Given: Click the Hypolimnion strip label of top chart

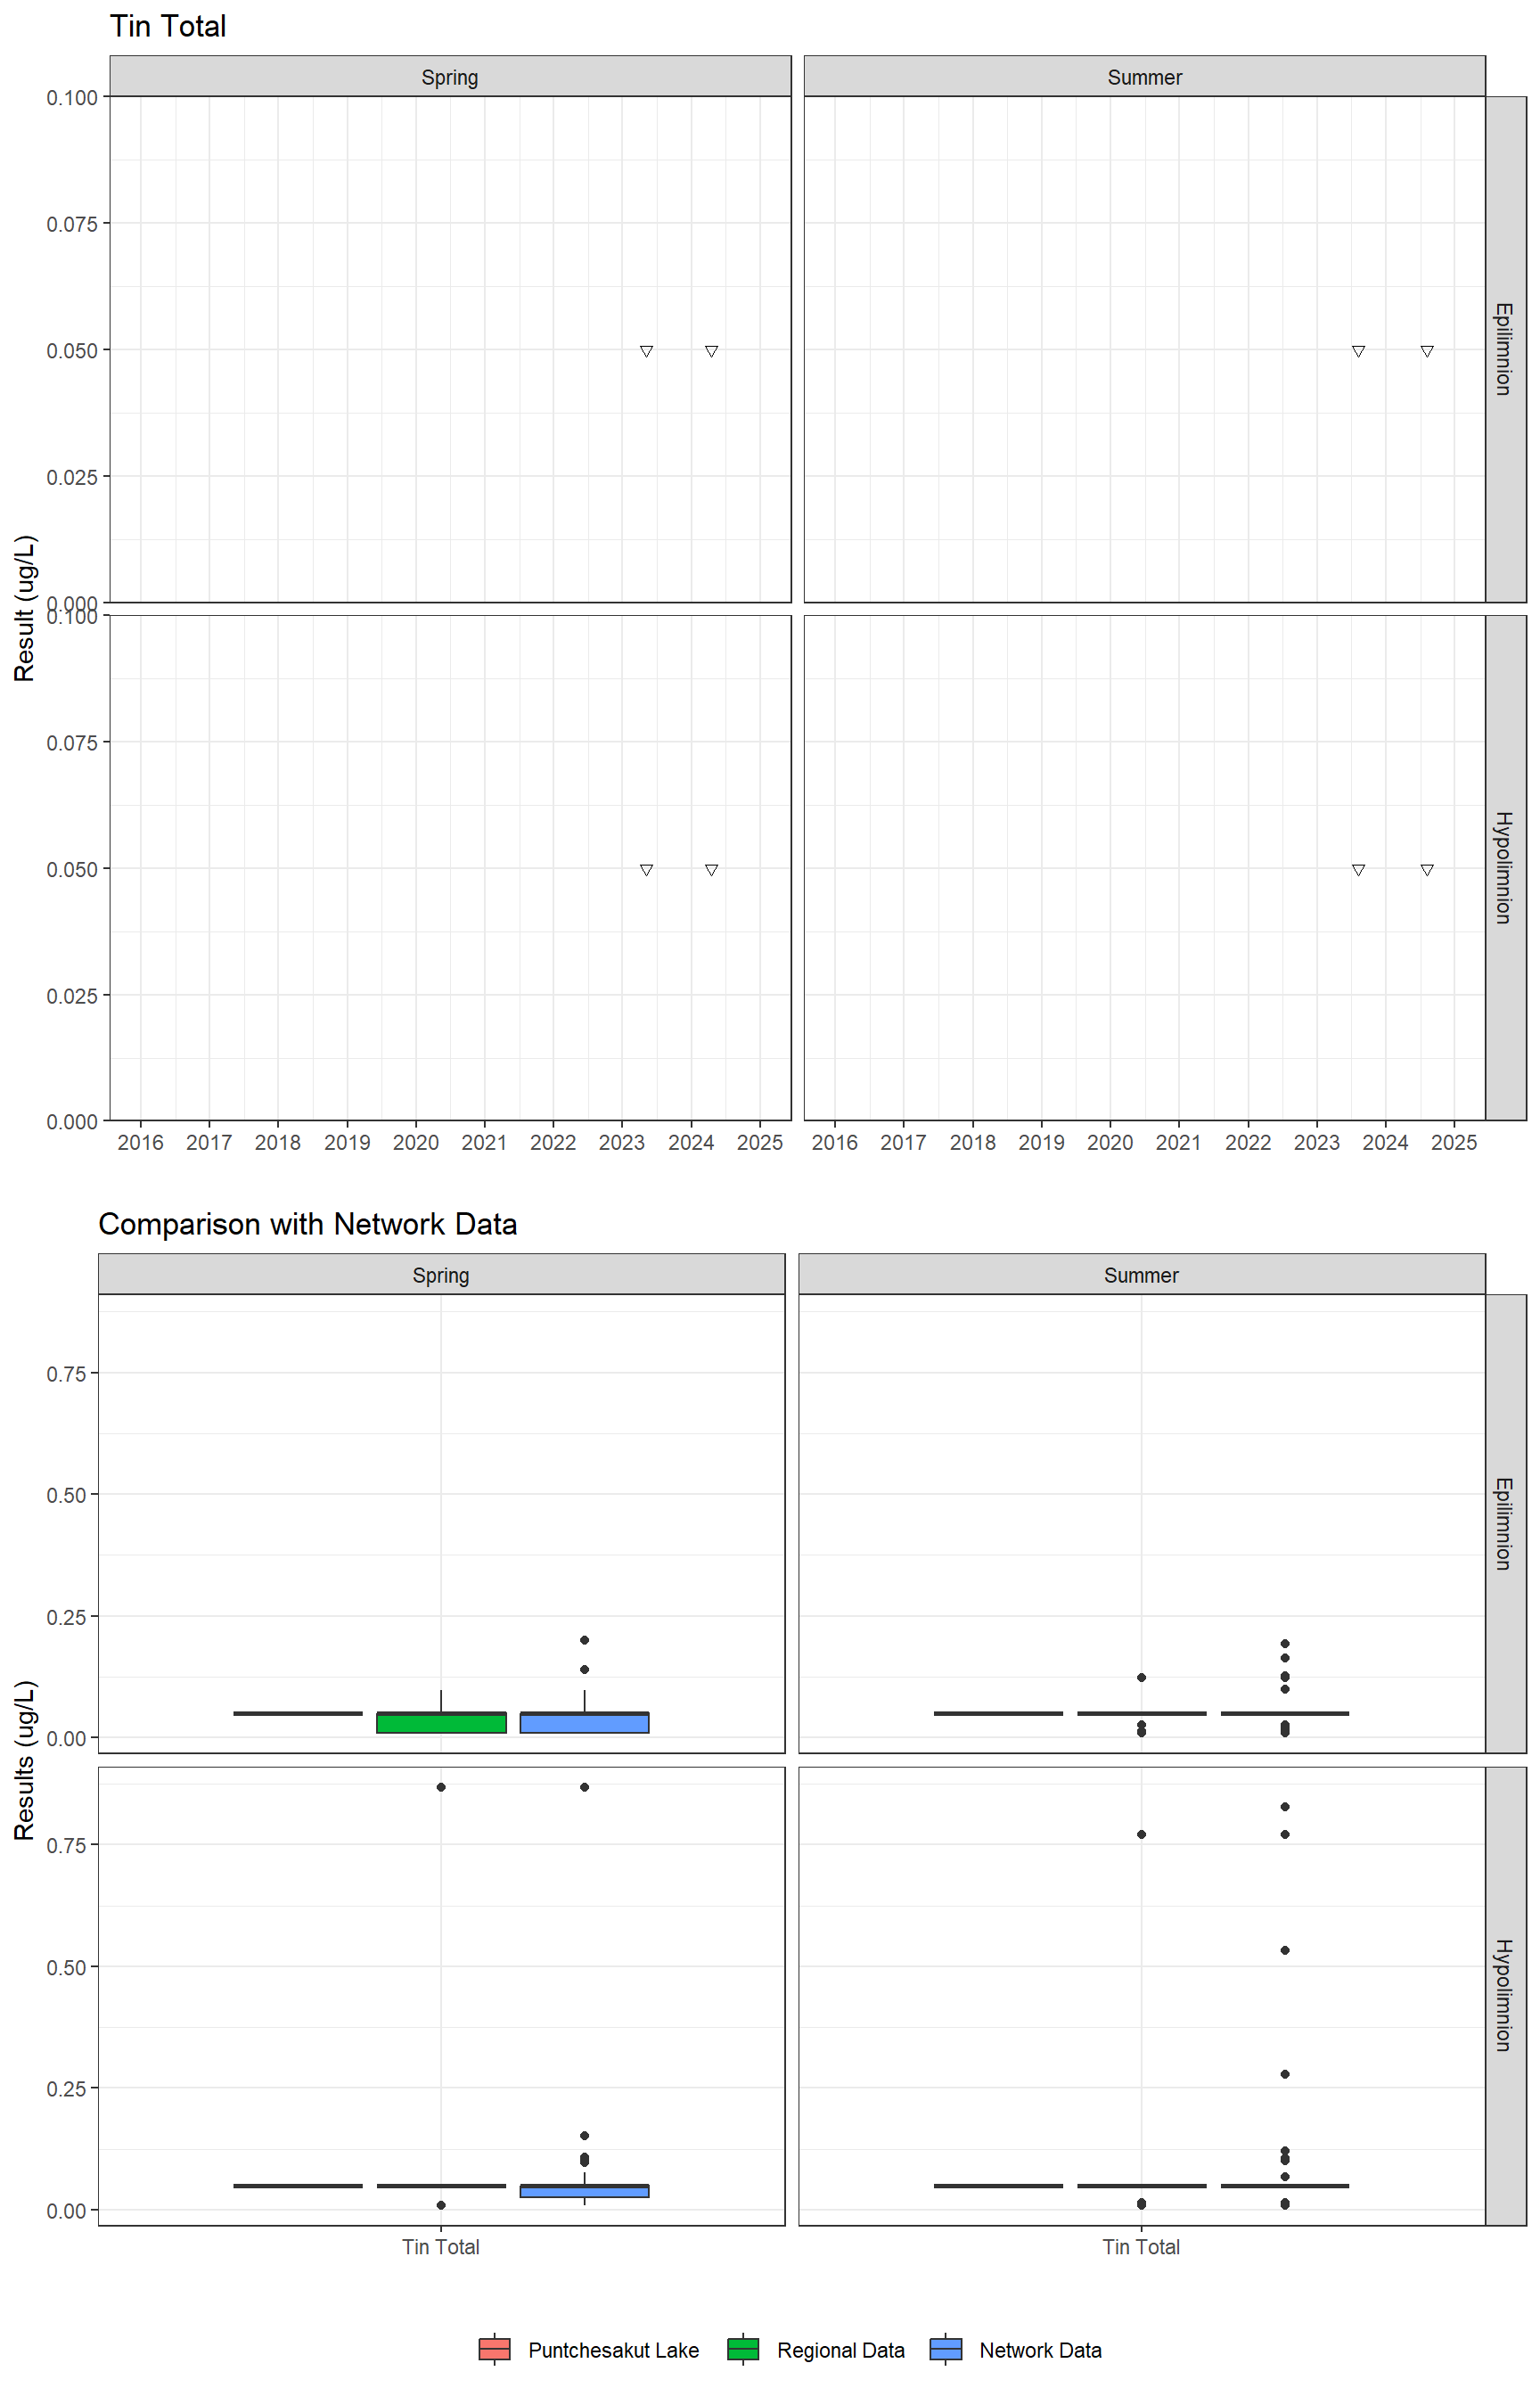Looking at the screenshot, I should tap(1505, 867).
